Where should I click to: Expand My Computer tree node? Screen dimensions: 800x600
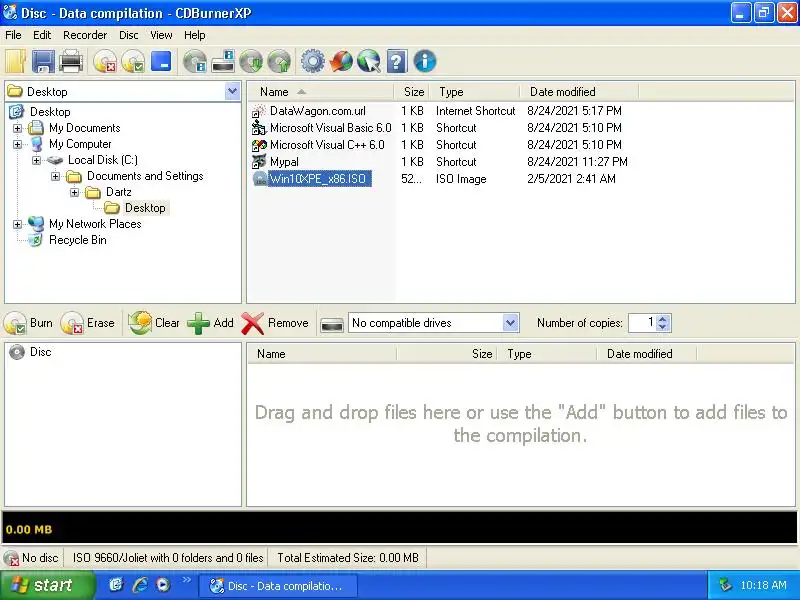[17, 144]
